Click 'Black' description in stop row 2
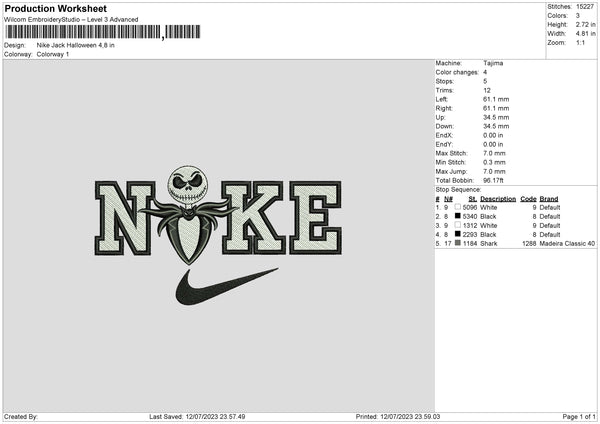 tap(488, 216)
